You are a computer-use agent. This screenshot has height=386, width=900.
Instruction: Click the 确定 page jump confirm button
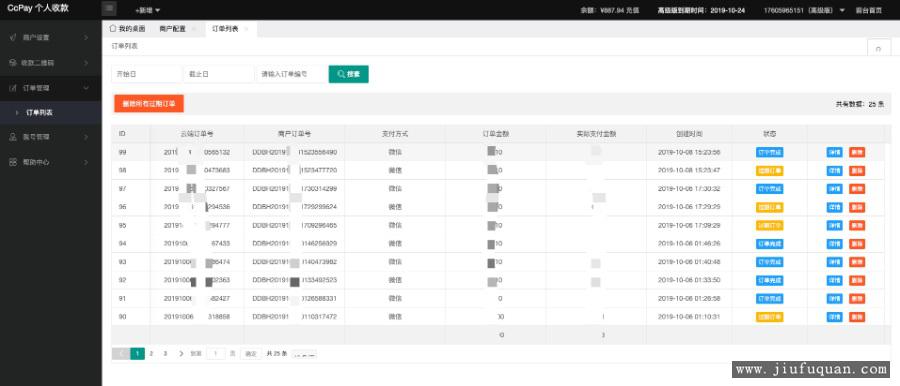tap(251, 354)
